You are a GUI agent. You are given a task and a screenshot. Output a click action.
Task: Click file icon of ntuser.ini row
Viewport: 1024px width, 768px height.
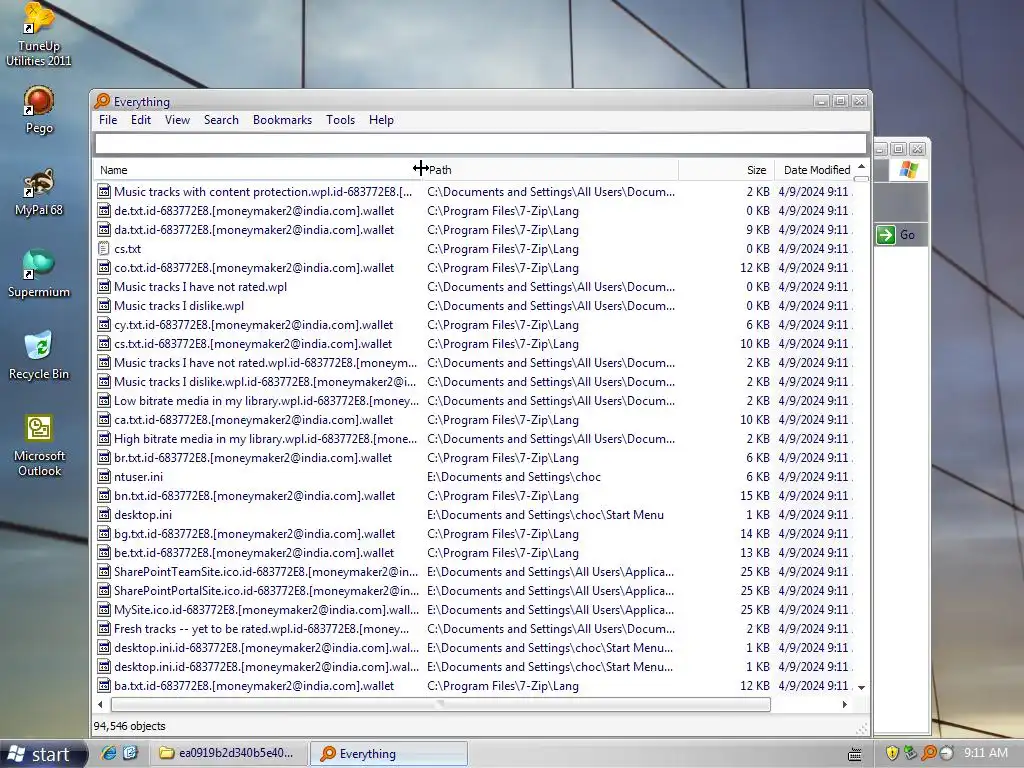(103, 477)
